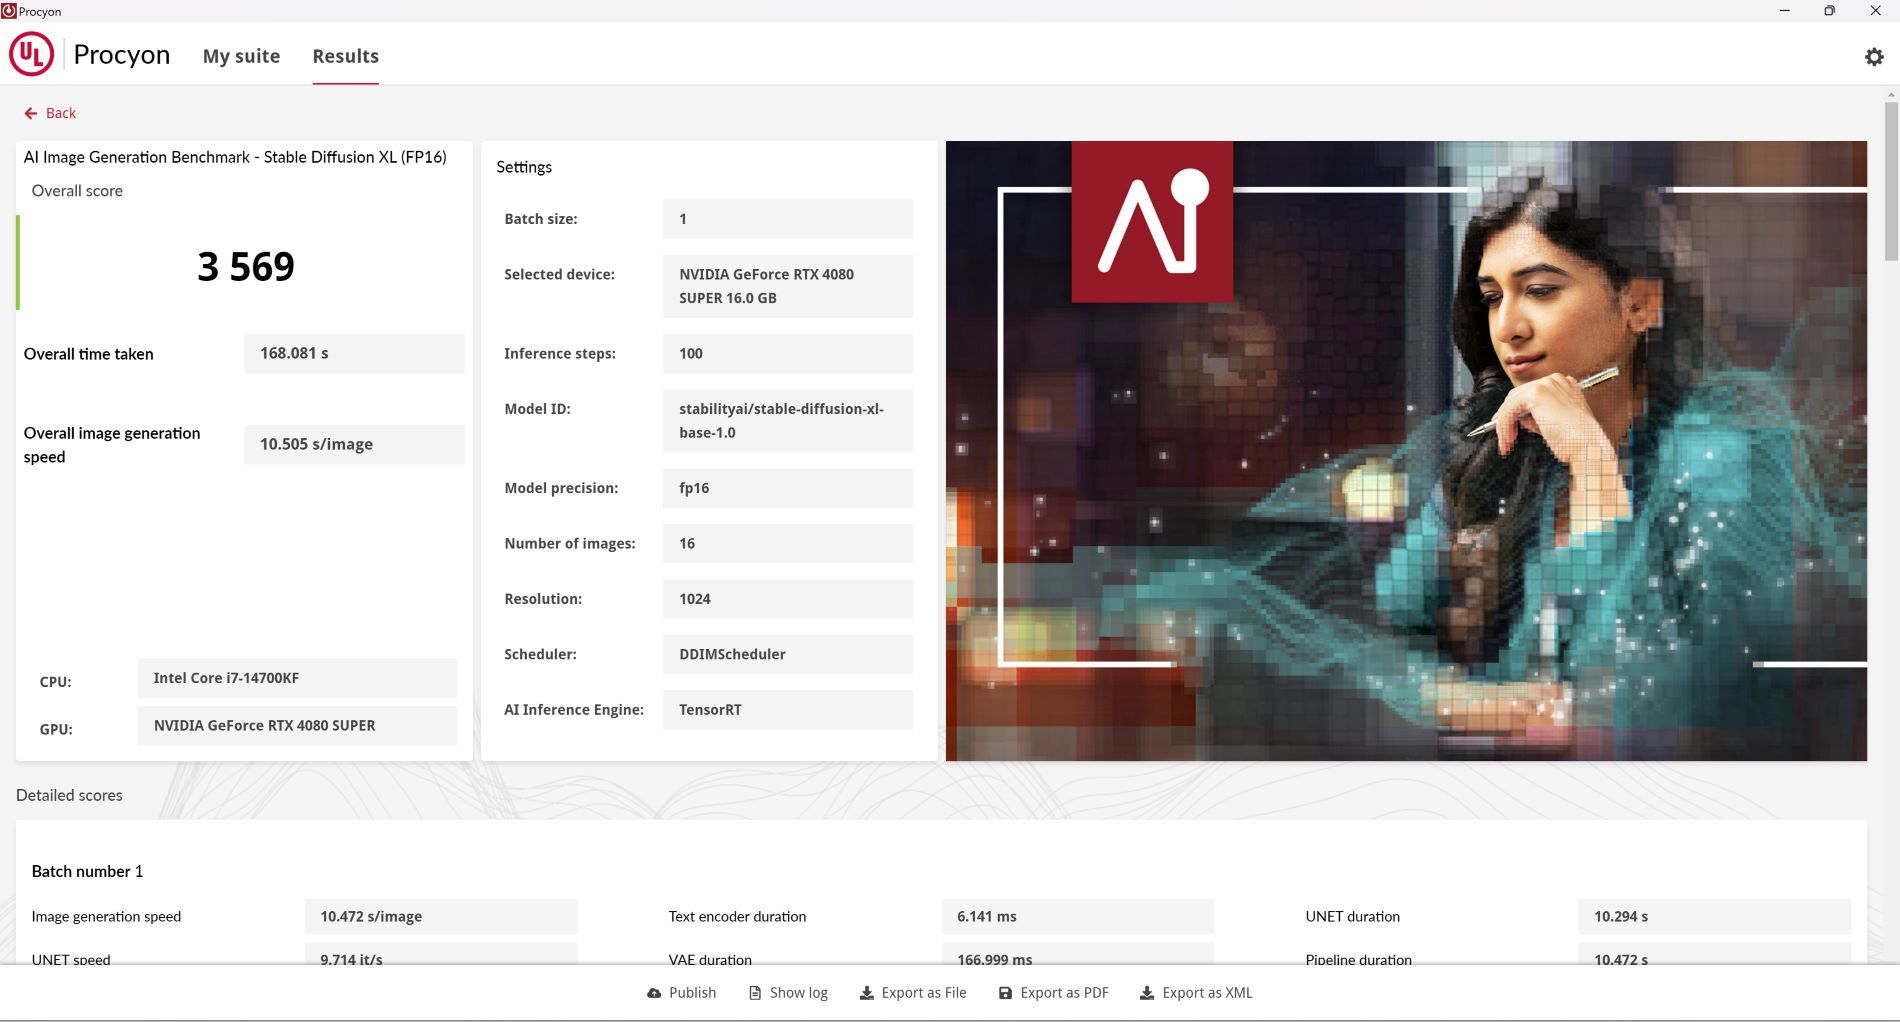Click the Batch size value field
Viewport: 1900px width, 1022px height.
coord(788,219)
